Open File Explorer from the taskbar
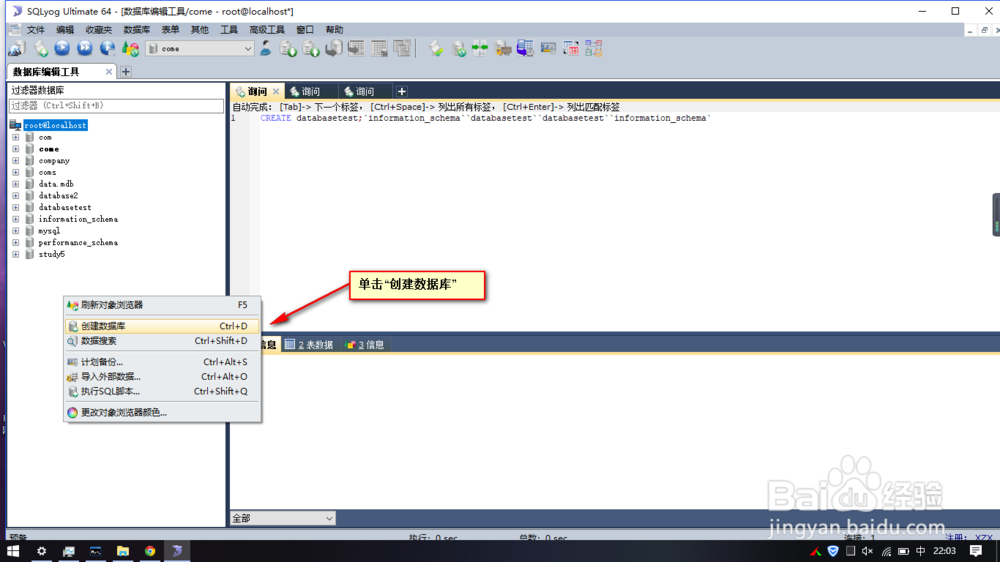 (x=122, y=551)
